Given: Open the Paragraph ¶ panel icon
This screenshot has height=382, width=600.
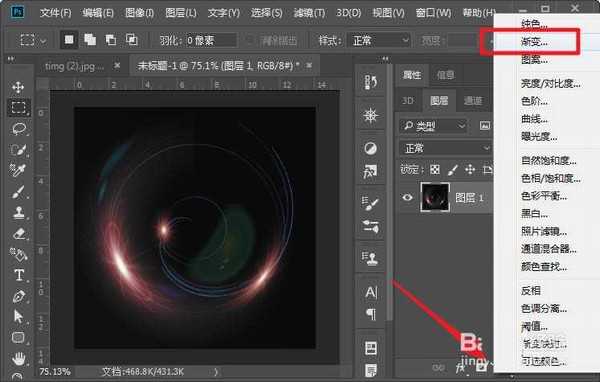Looking at the screenshot, I should pos(371,314).
